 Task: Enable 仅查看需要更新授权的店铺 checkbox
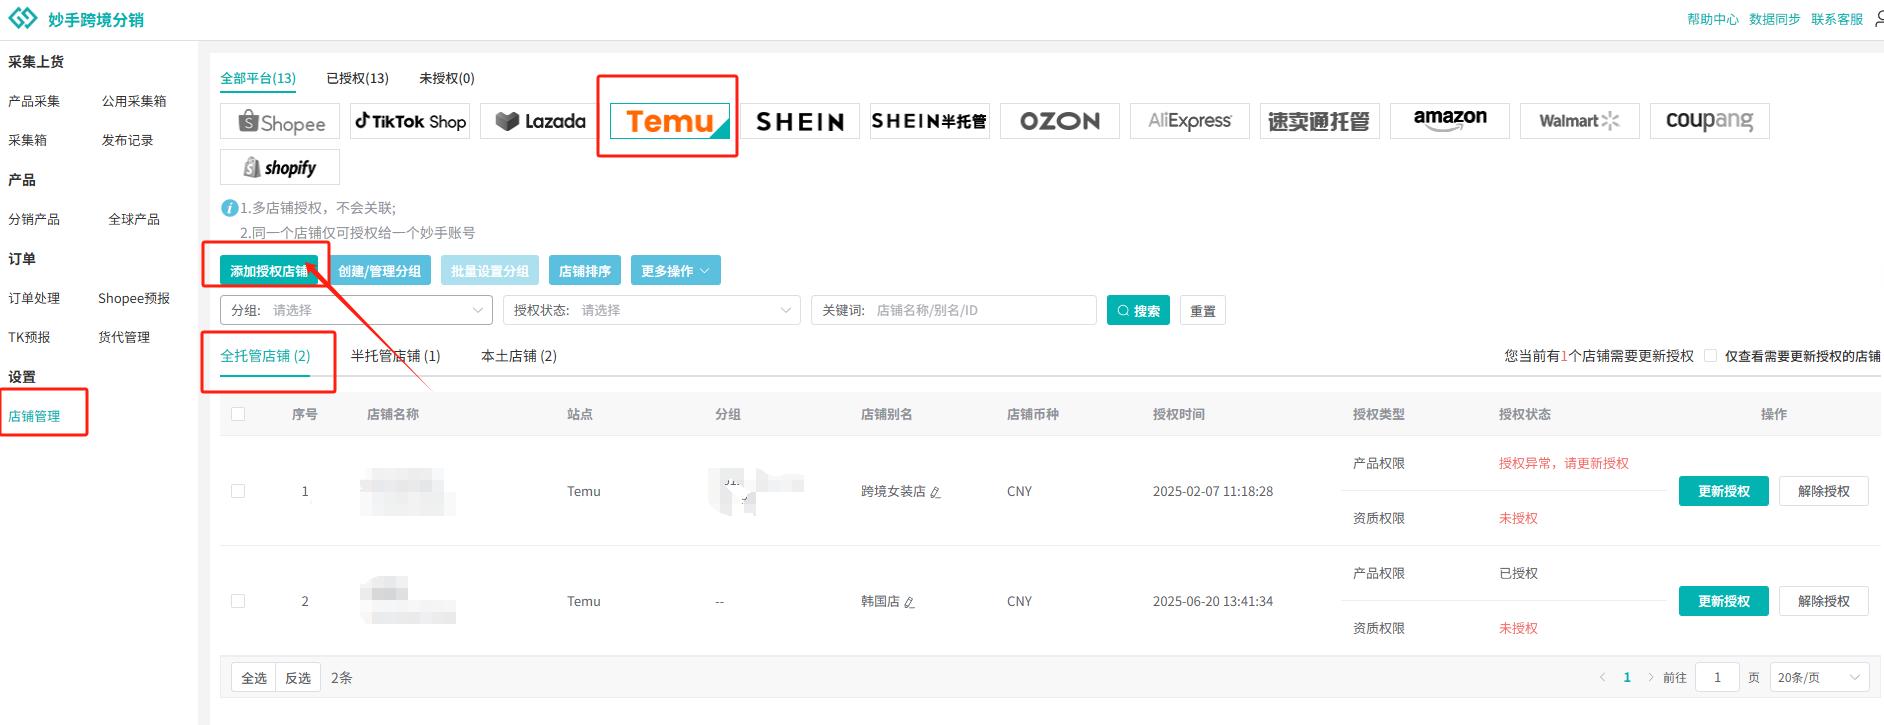1710,356
